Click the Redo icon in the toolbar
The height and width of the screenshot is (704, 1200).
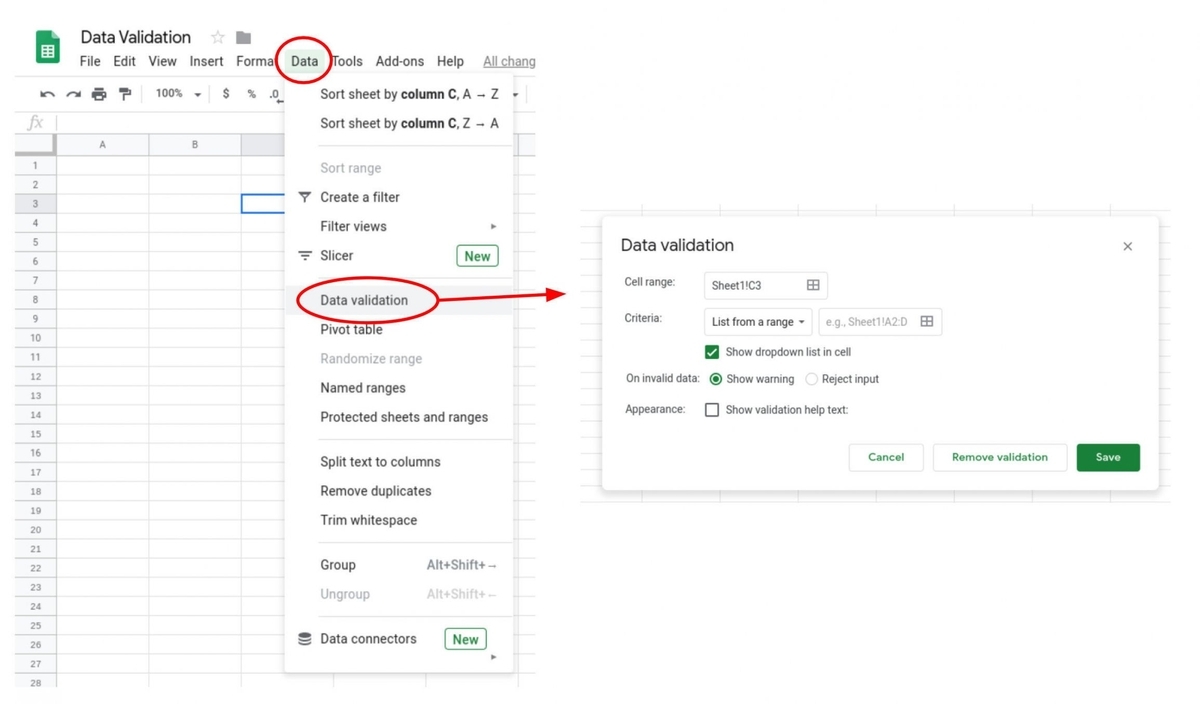click(72, 93)
